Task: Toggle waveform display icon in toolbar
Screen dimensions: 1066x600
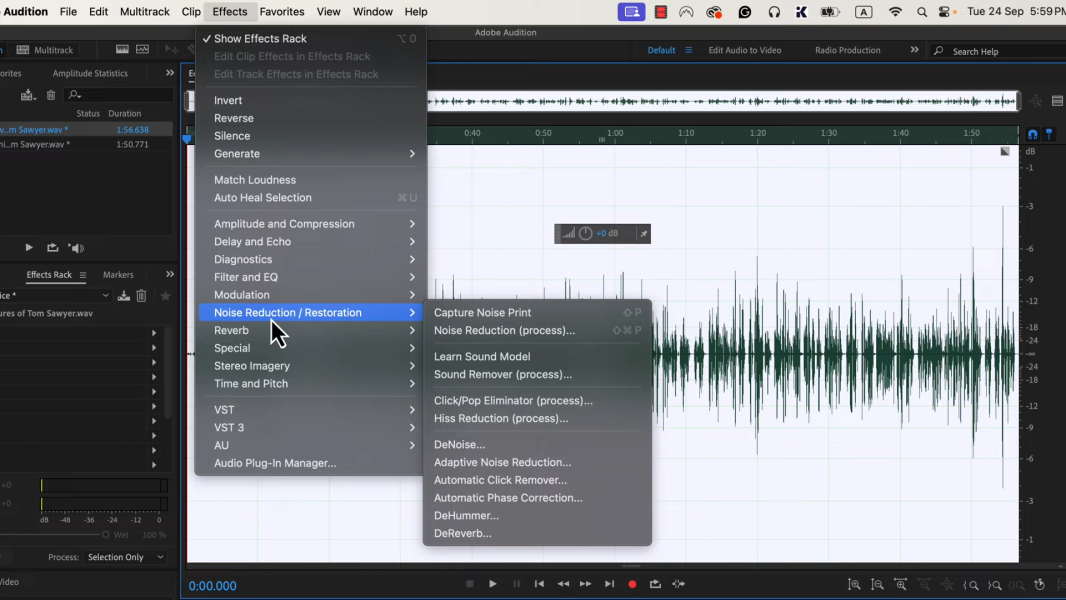Action: (122, 50)
